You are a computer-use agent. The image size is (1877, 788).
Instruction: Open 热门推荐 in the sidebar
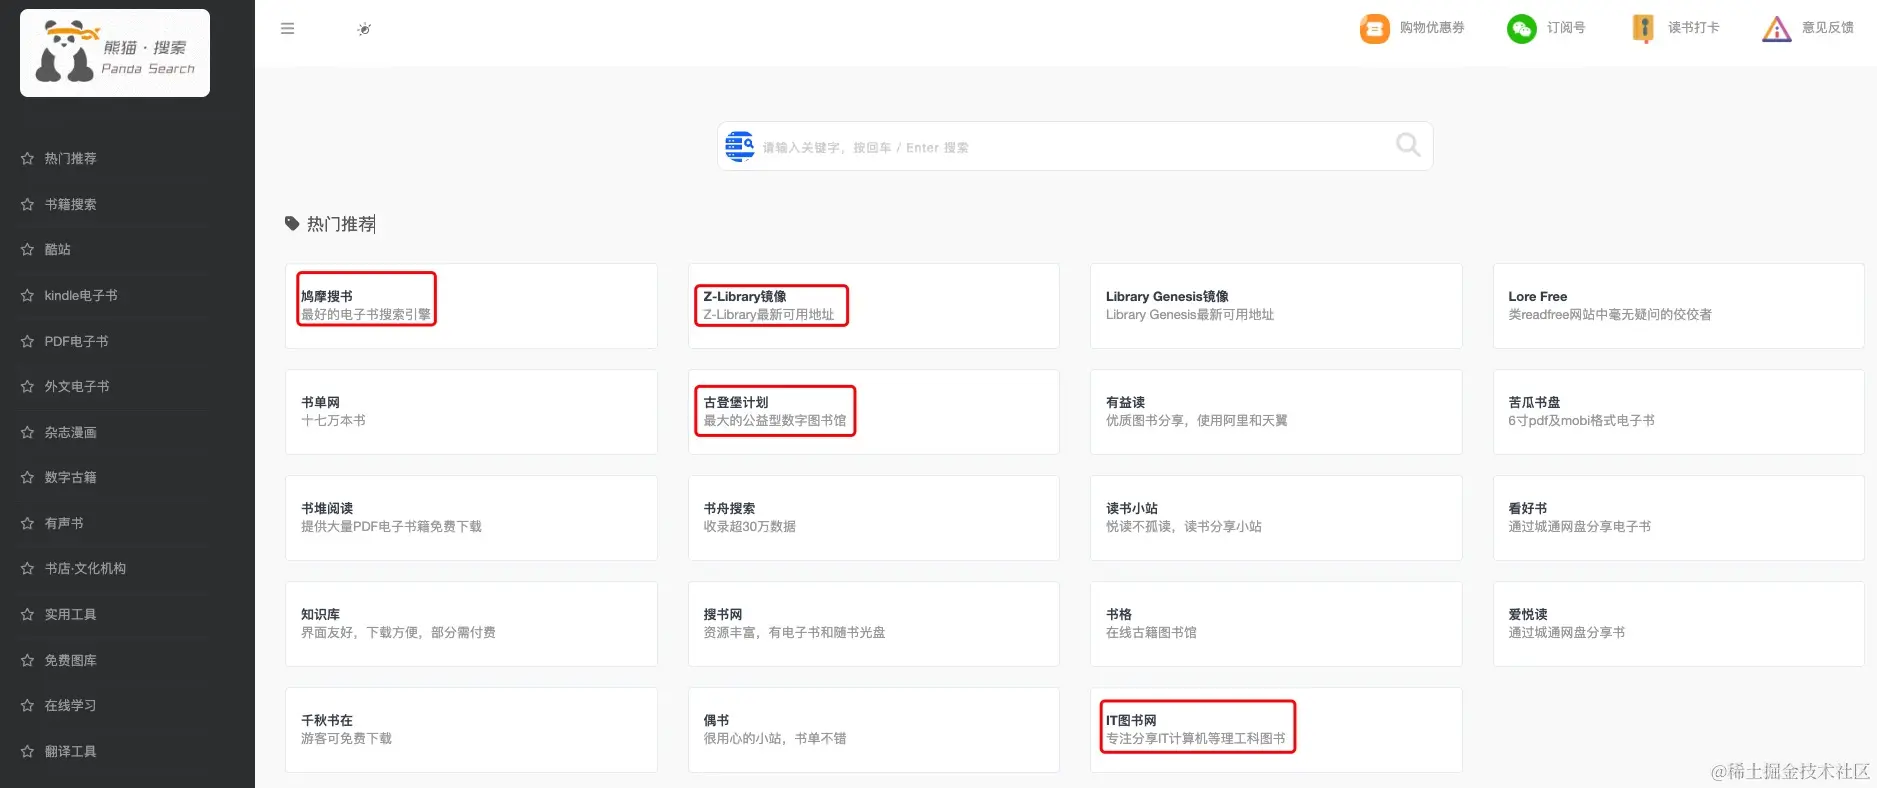click(70, 158)
